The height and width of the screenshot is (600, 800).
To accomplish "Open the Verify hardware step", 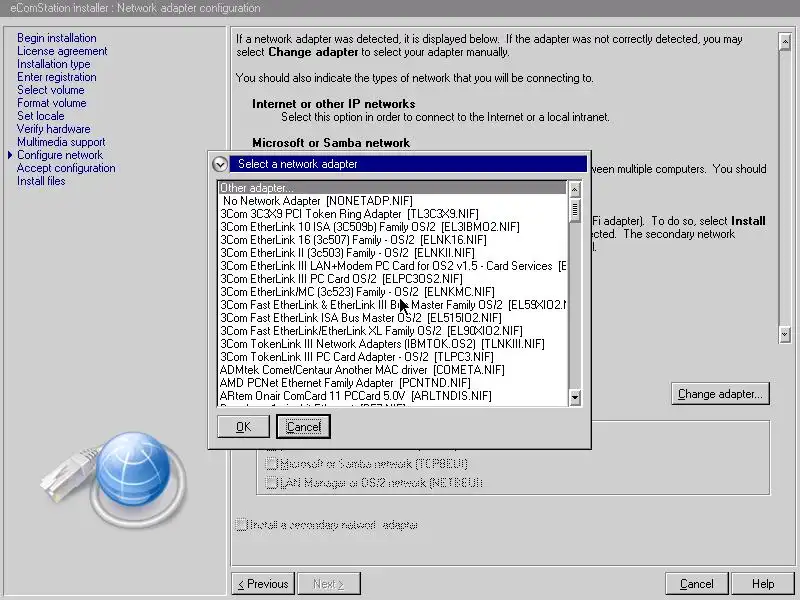I will click(x=54, y=129).
